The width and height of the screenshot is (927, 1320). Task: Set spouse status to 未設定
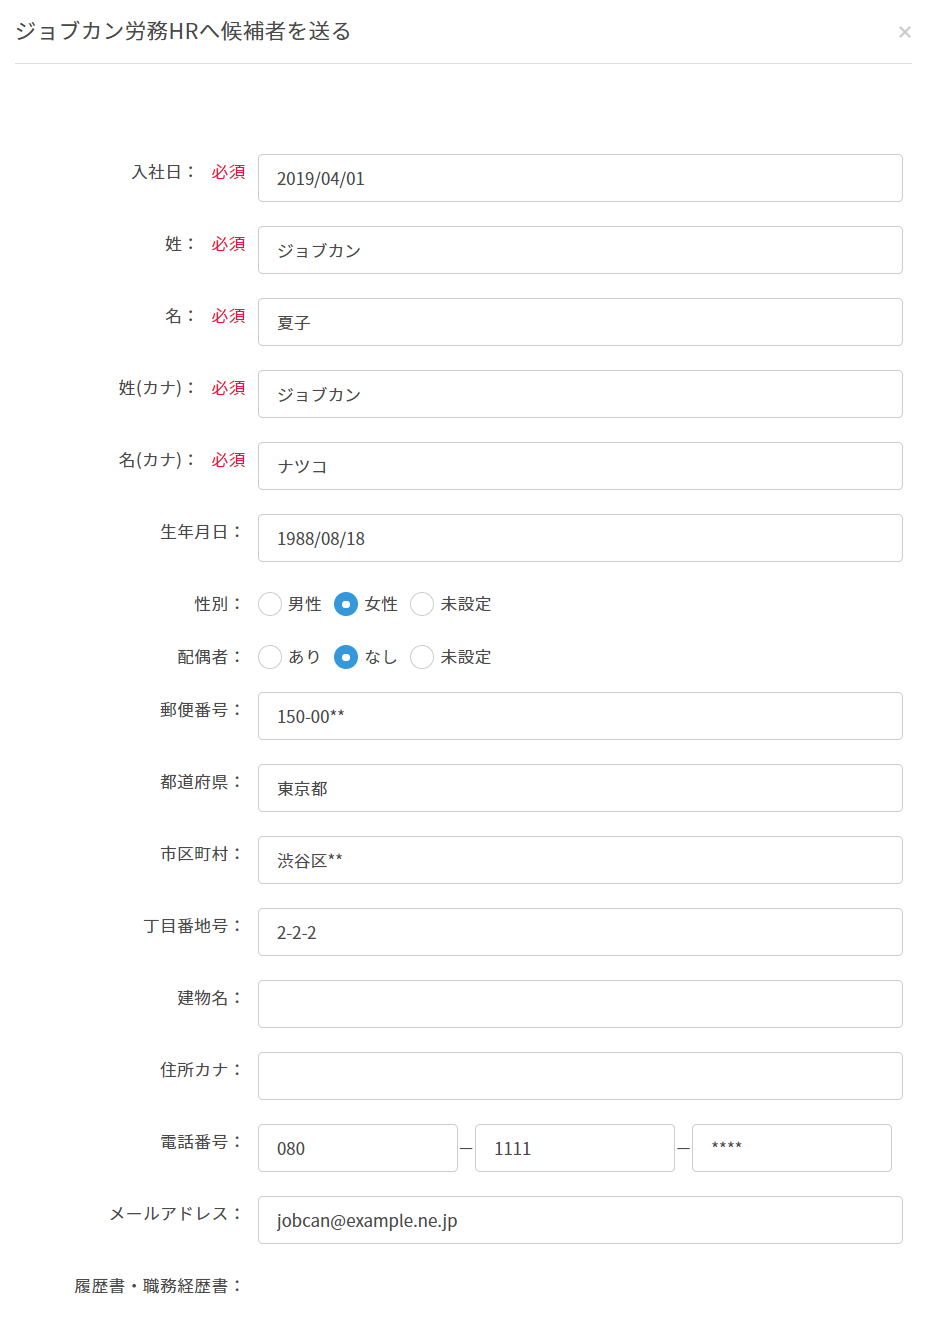click(422, 657)
